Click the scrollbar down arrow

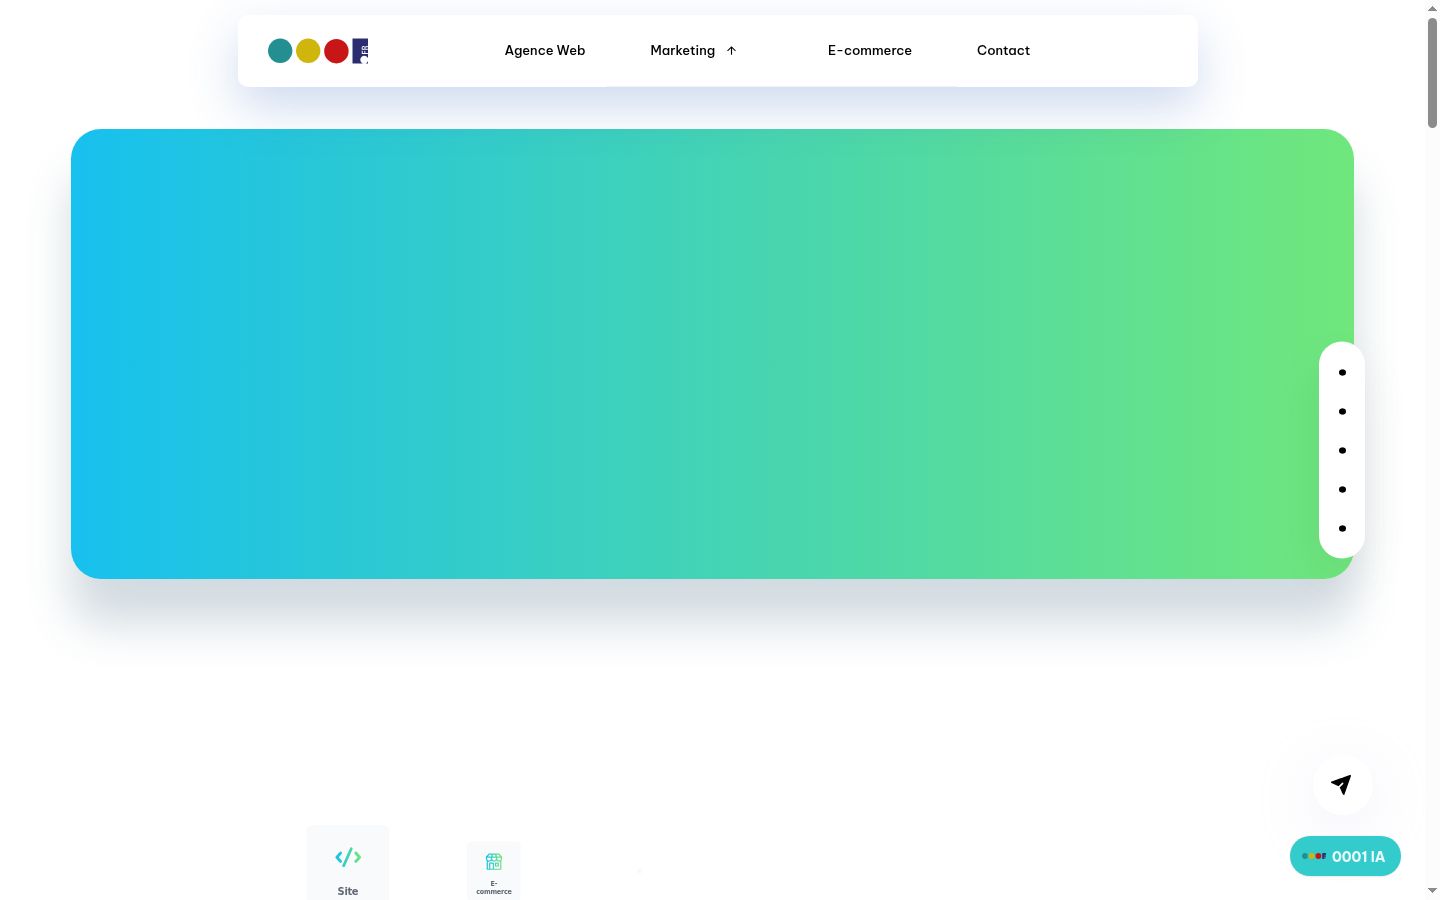[x=1432, y=891]
